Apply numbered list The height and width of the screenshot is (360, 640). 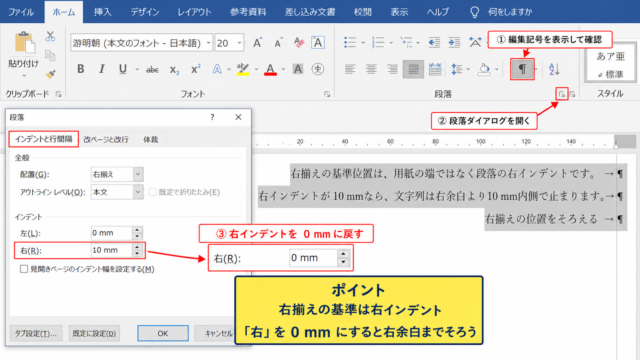378,42
